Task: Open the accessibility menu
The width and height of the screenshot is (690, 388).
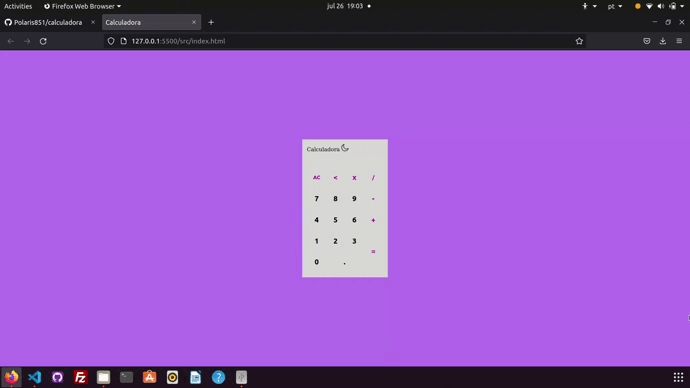Action: (589, 6)
